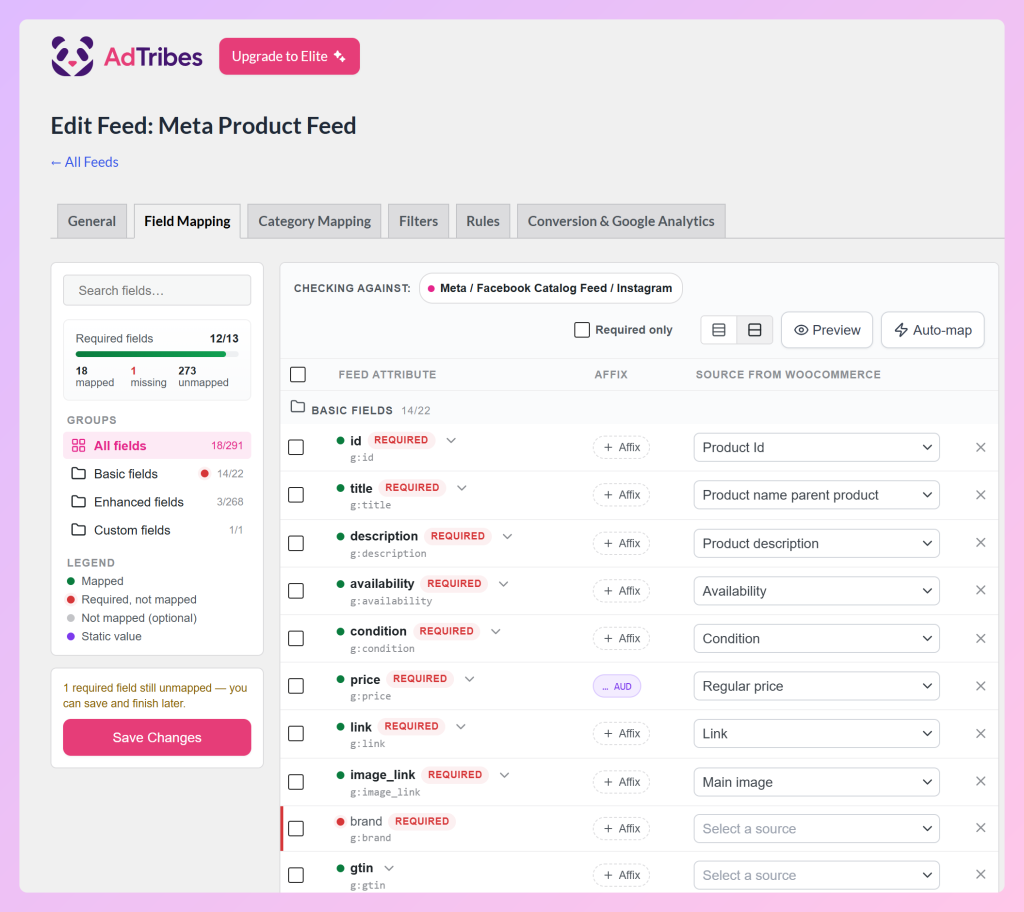Image resolution: width=1024 pixels, height=912 pixels.
Task: Add affix to the id field
Action: (x=621, y=448)
